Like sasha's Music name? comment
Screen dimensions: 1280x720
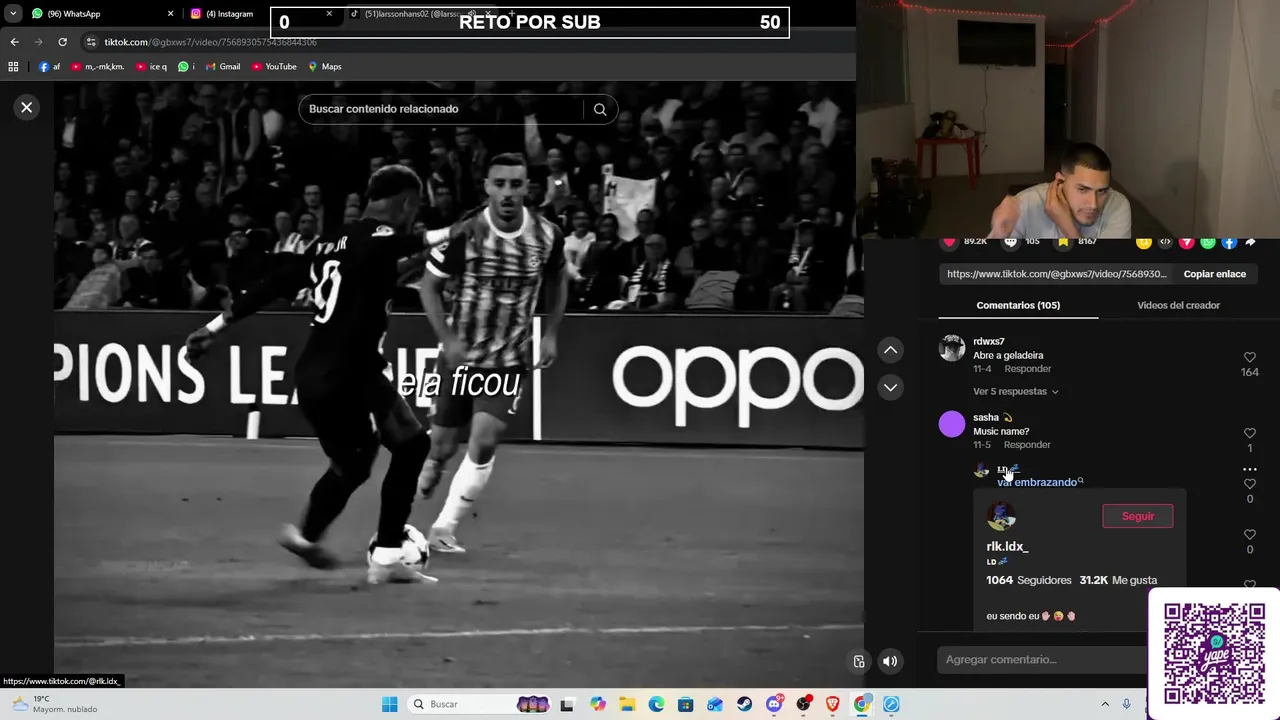coord(1250,434)
